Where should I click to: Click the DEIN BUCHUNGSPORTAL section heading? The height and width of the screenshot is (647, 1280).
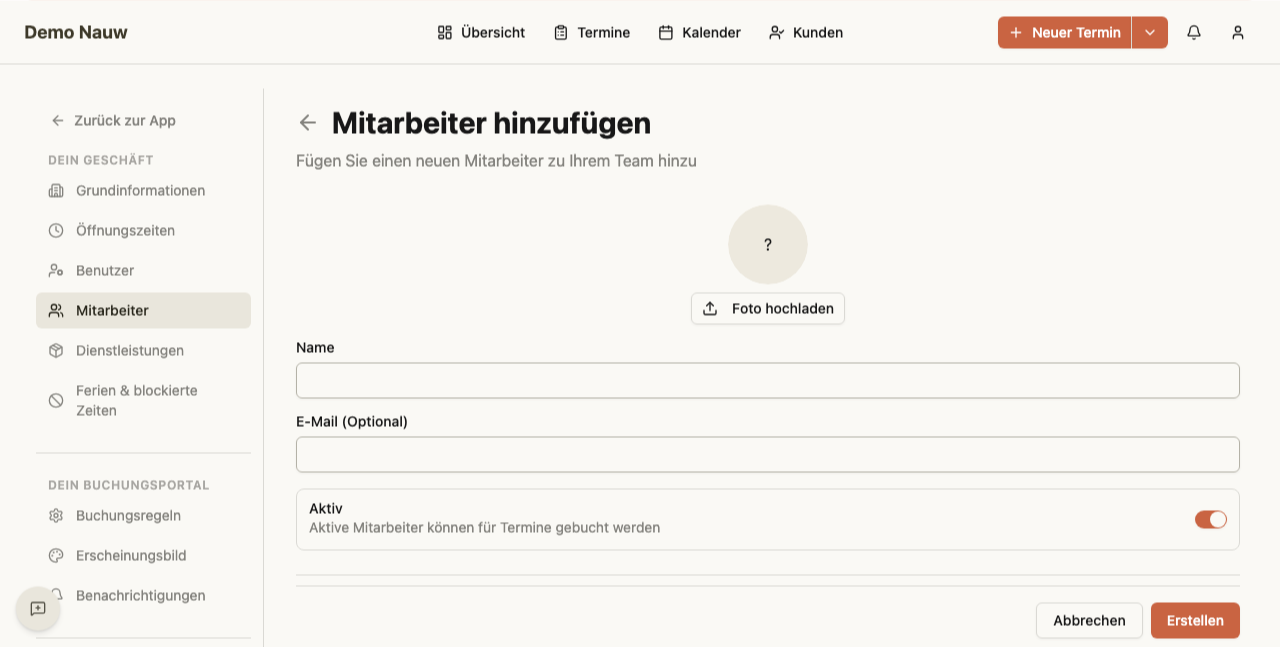[129, 485]
